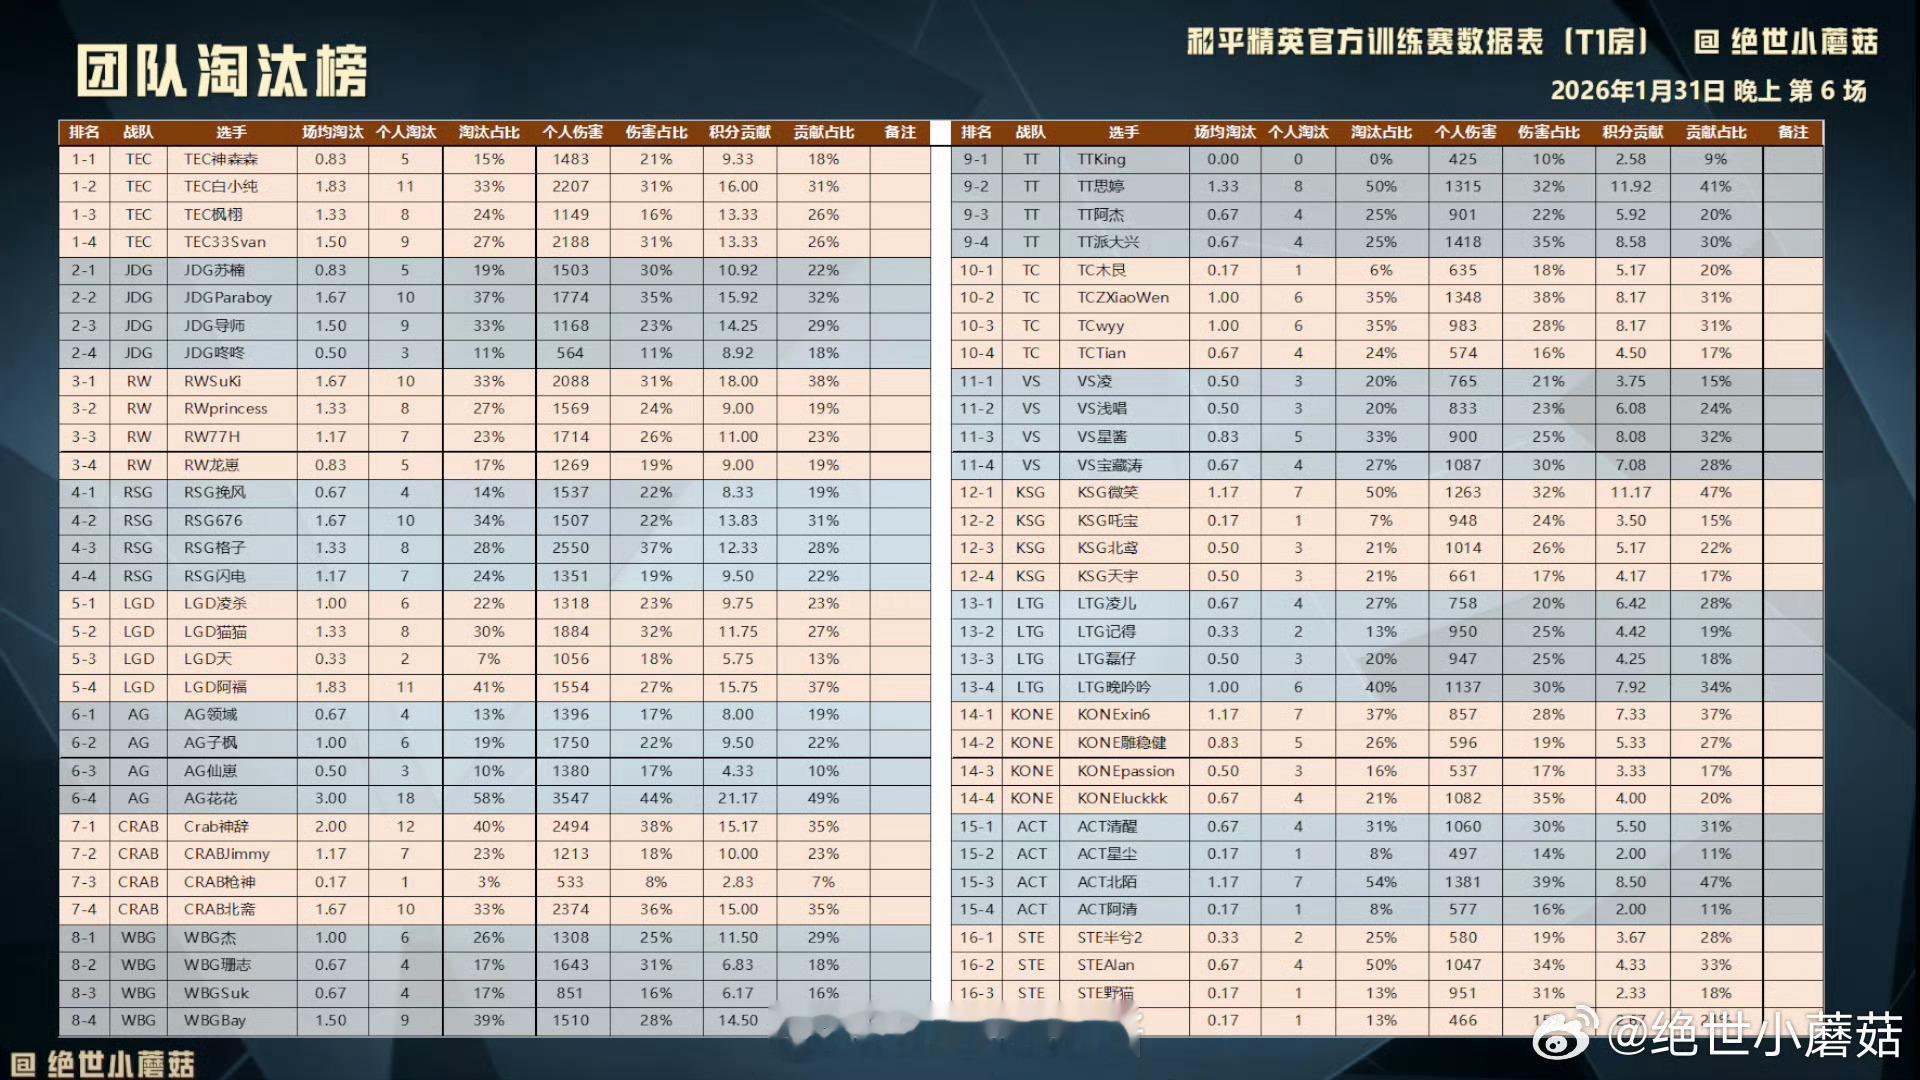1920x1080 pixels.
Task: Select player name JDGParaboy
Action: click(228, 297)
